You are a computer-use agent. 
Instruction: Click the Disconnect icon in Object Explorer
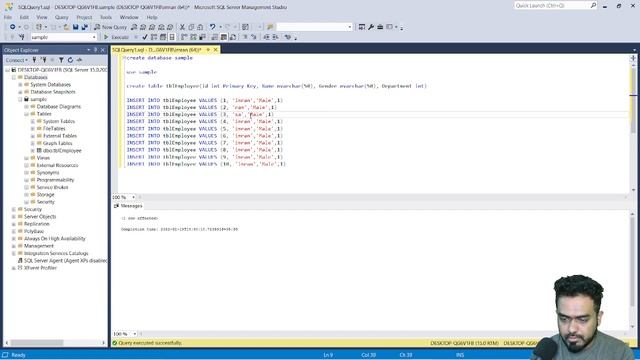point(43,60)
